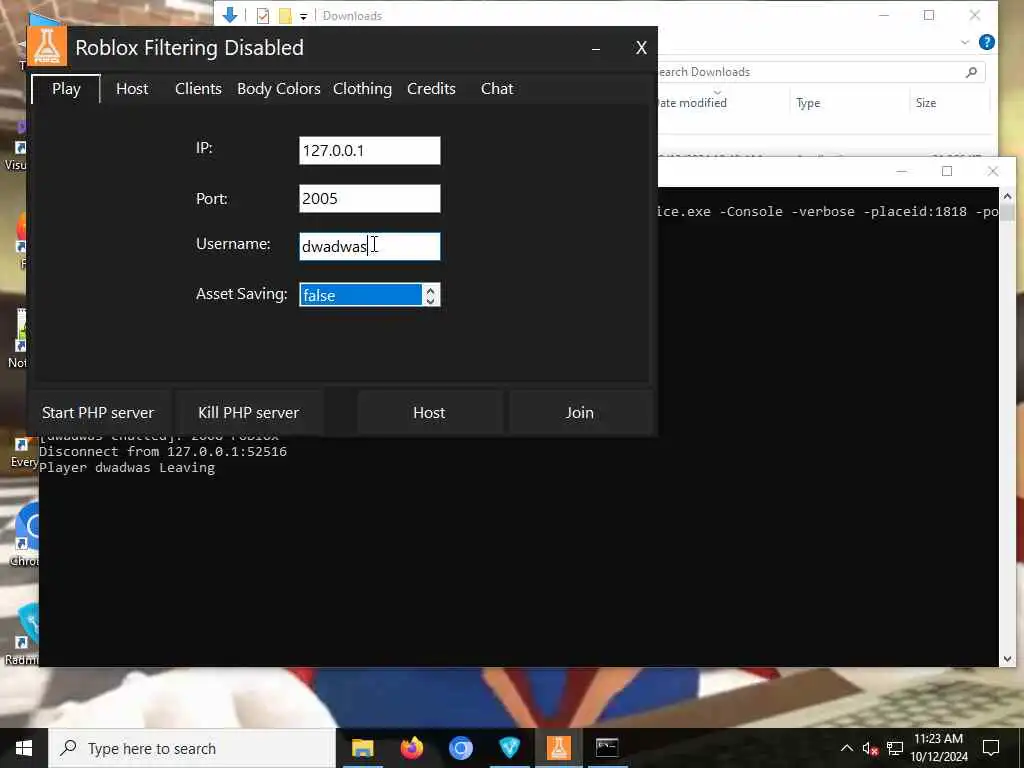Click console scrollbar down arrow
The width and height of the screenshot is (1024, 768).
[1006, 659]
